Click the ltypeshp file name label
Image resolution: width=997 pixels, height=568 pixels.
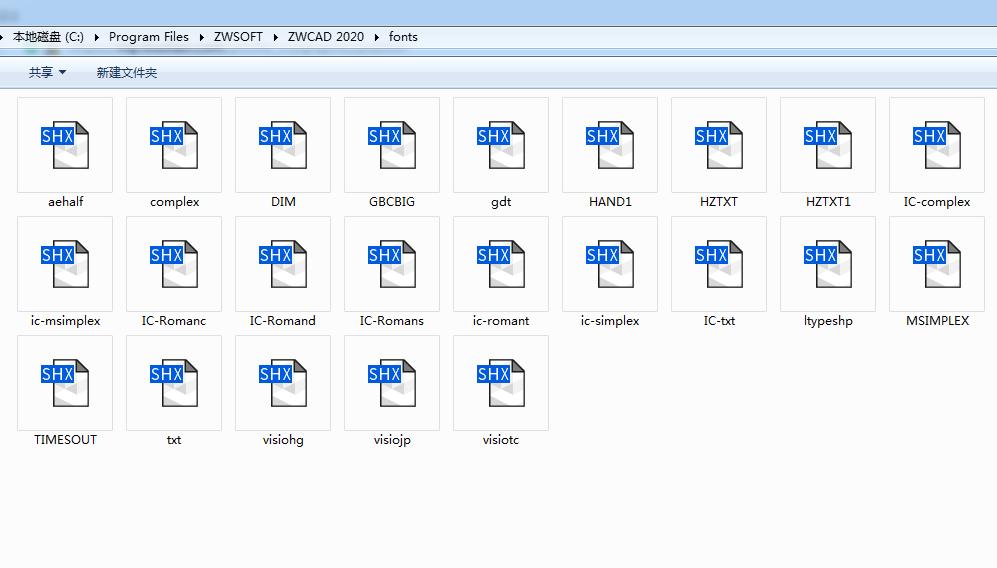pyautogui.click(x=828, y=321)
